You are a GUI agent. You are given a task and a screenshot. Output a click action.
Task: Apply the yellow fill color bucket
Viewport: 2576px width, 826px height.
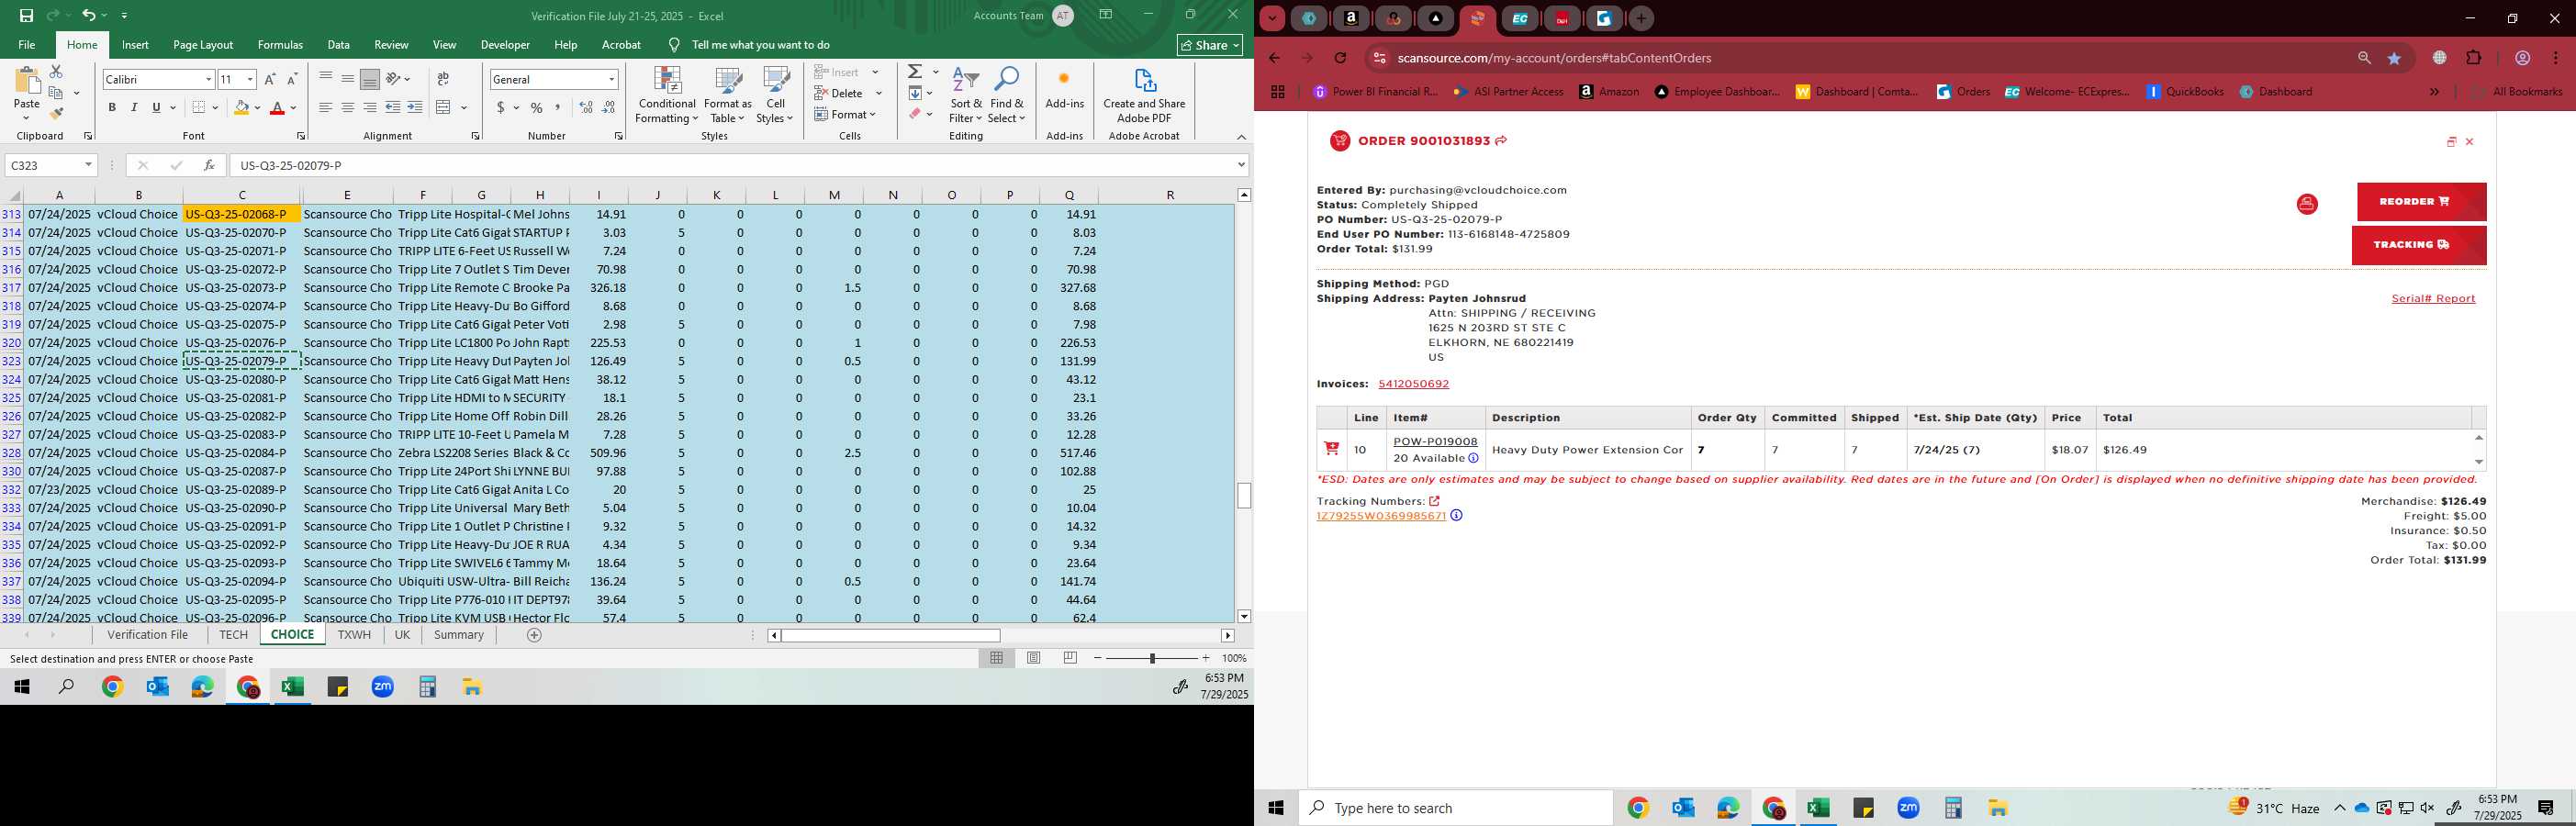point(241,108)
